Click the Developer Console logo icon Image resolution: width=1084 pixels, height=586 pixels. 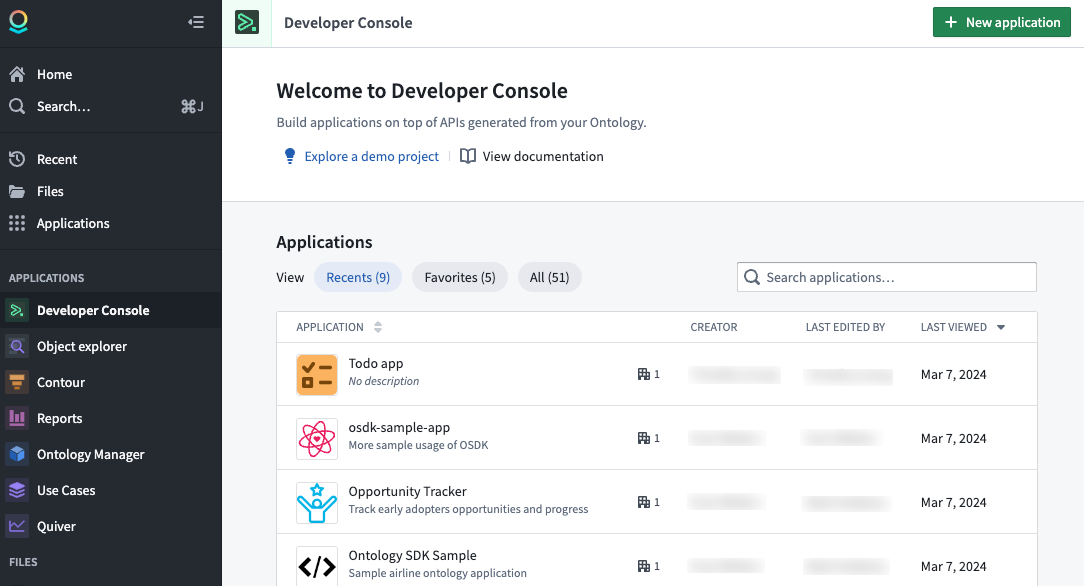tap(247, 21)
